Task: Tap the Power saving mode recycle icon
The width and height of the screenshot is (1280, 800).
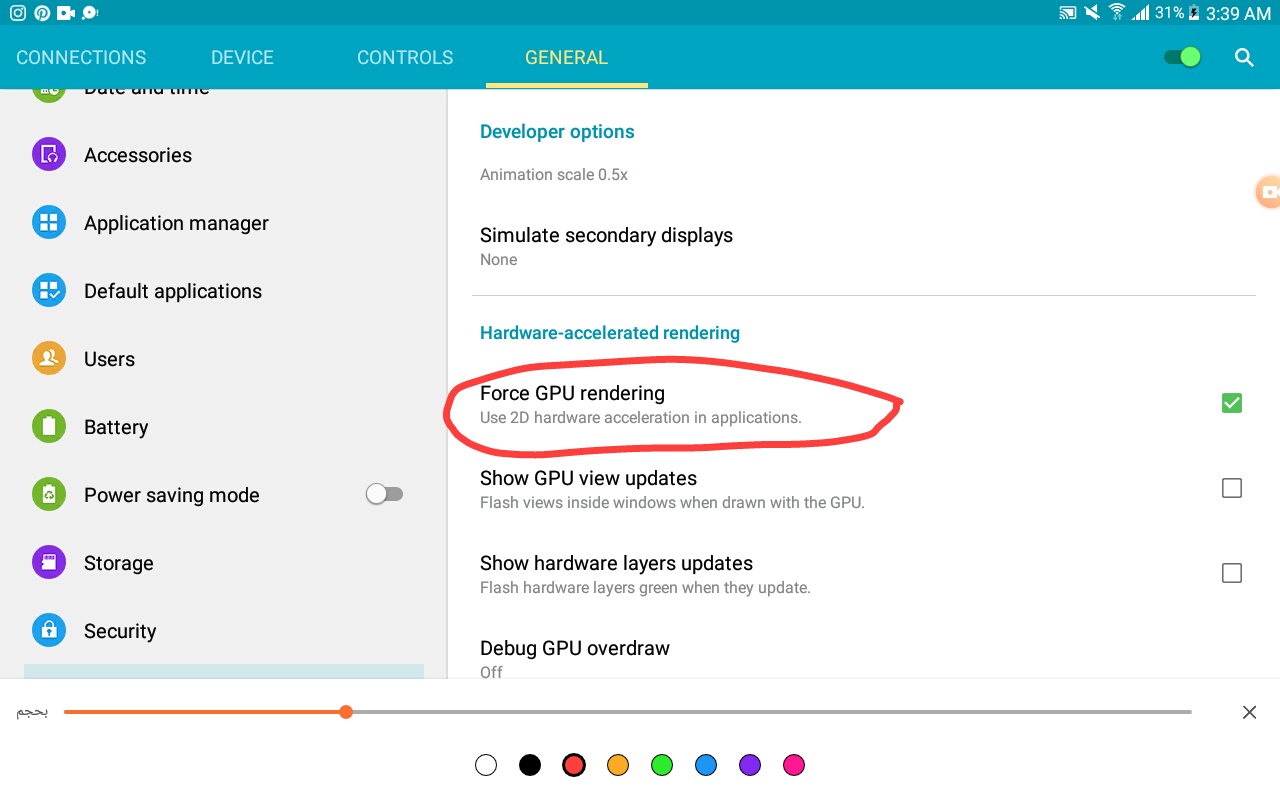Action: pyautogui.click(x=49, y=495)
